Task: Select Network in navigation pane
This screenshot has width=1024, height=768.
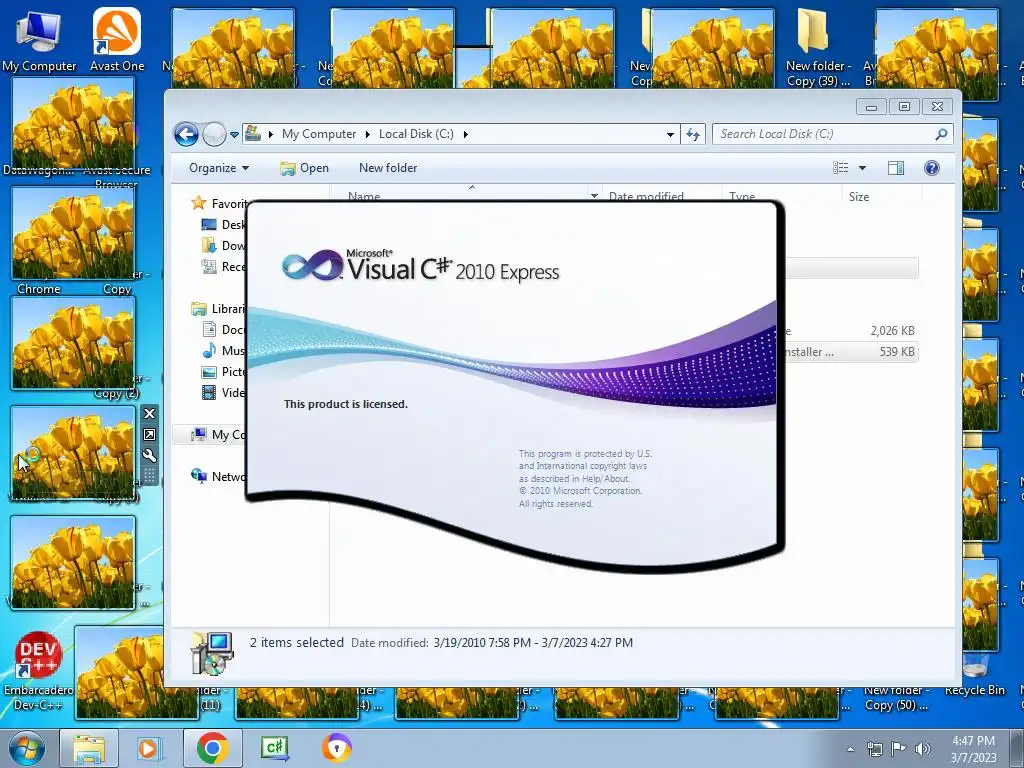Action: click(219, 477)
